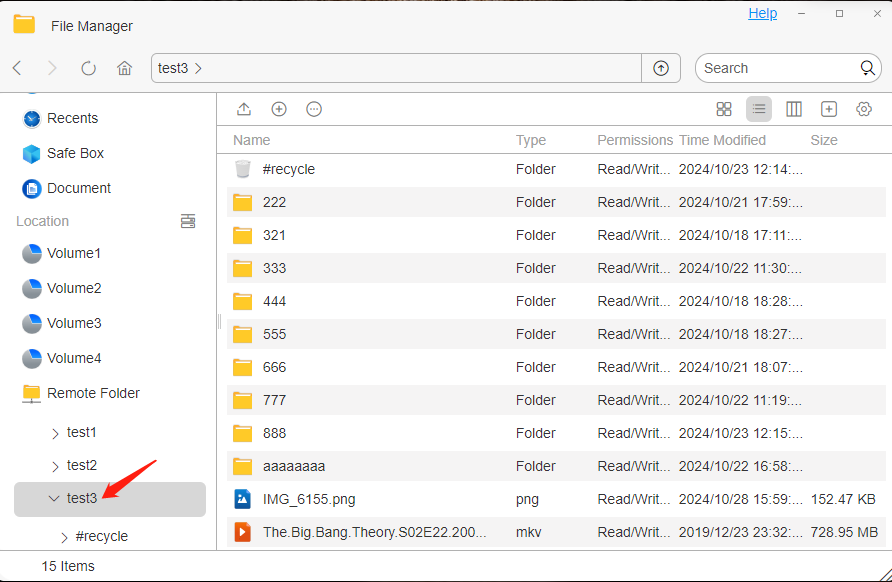Select Volume2 location
This screenshot has width=892, height=582.
point(61,288)
